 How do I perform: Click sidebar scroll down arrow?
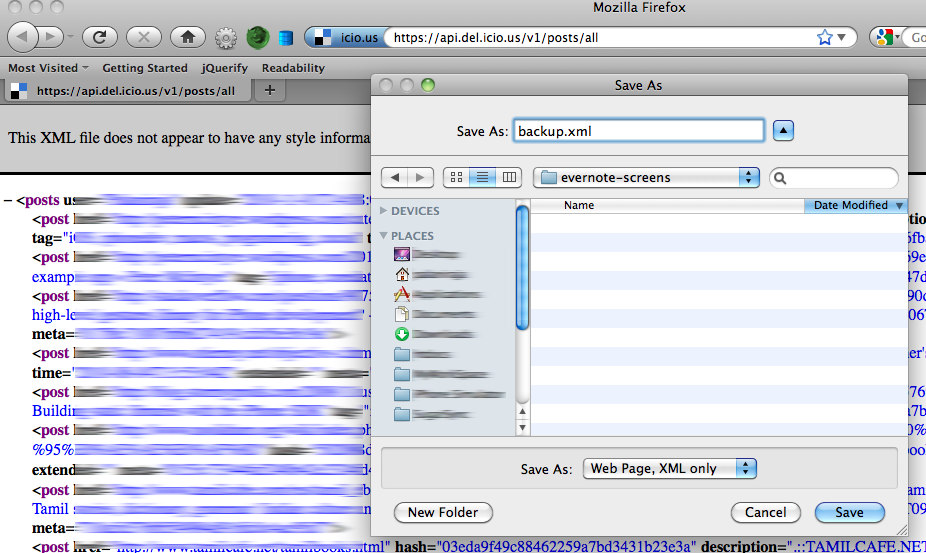point(522,427)
